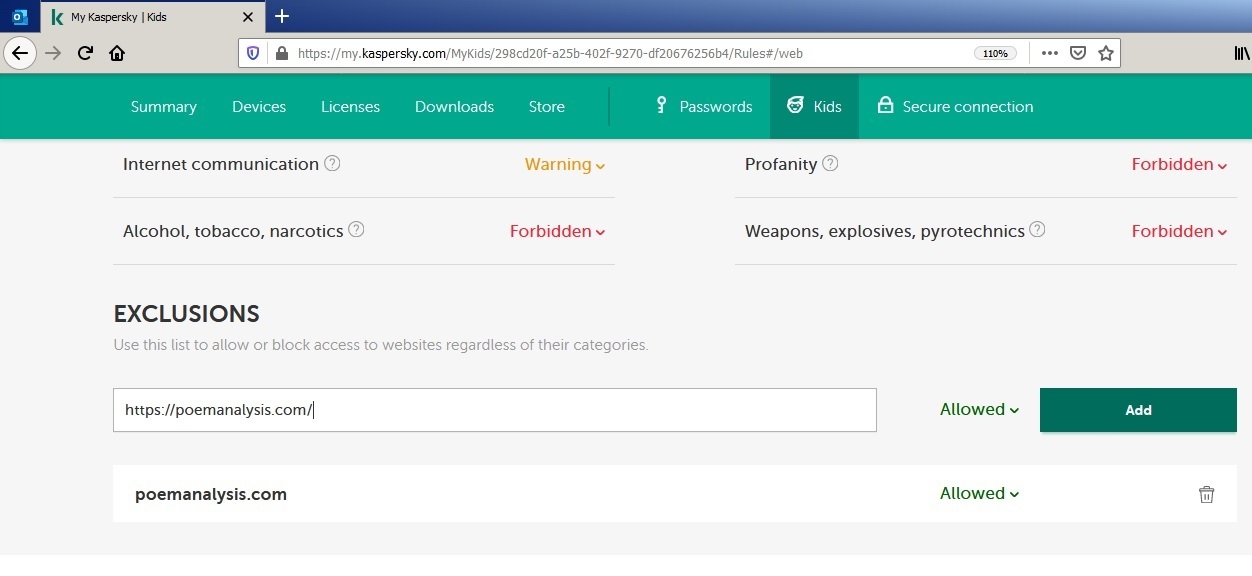1252x576 pixels.
Task: Click the poemanalysis.com list entry
Action: (211, 494)
